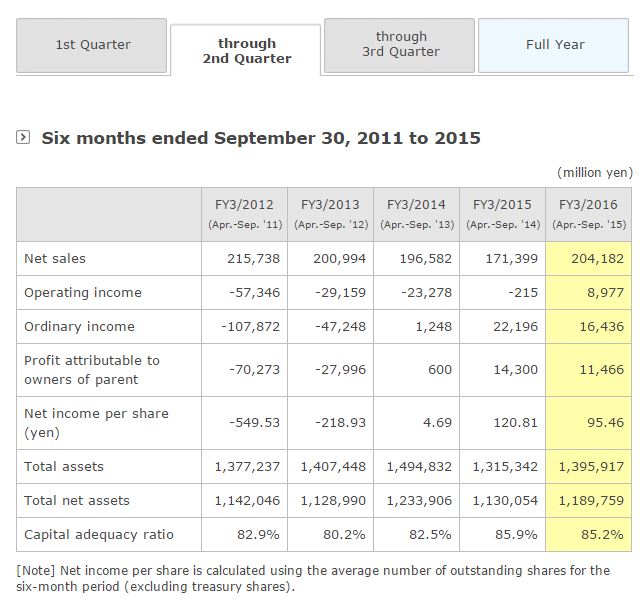Click the Total net assets row label
This screenshot has width=641, height=604.
click(77, 500)
